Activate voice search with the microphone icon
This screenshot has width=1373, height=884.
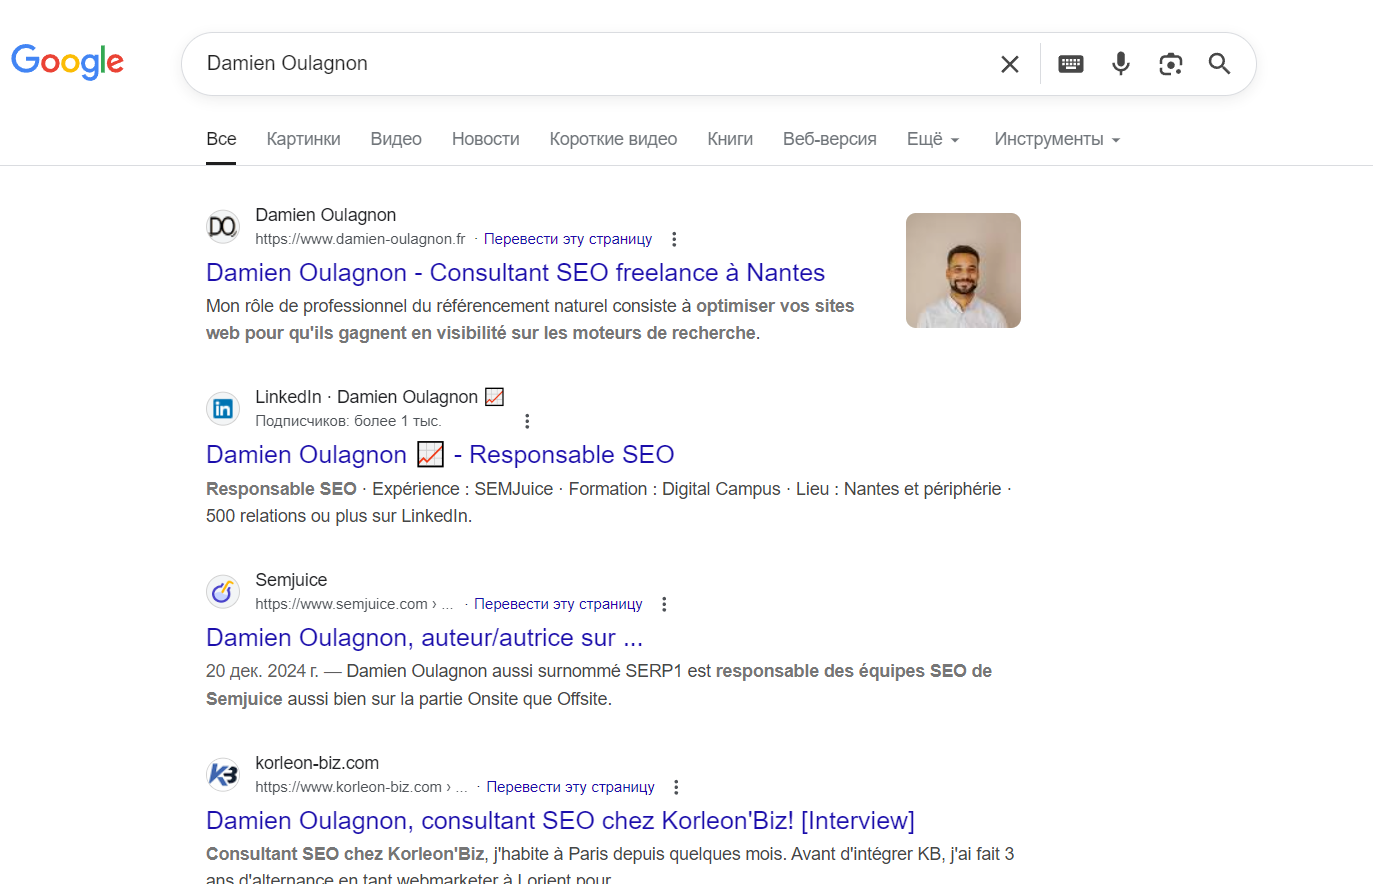[x=1120, y=63]
